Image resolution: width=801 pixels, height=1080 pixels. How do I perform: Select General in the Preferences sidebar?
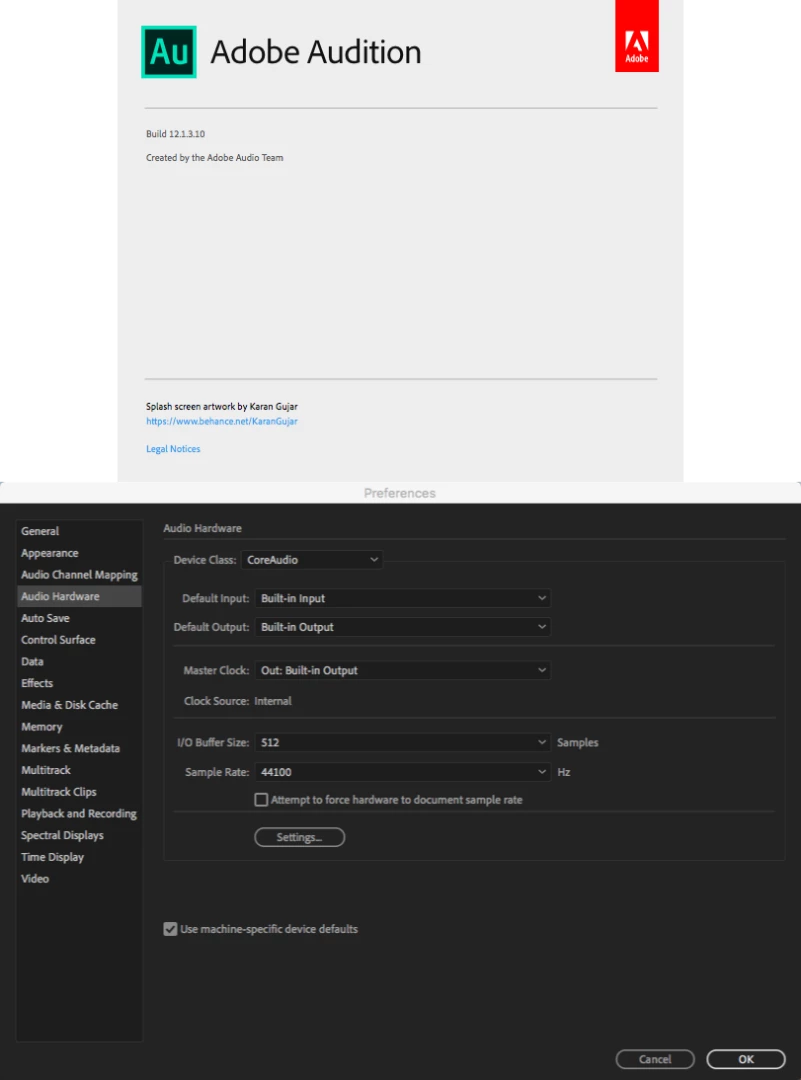click(x=79, y=531)
